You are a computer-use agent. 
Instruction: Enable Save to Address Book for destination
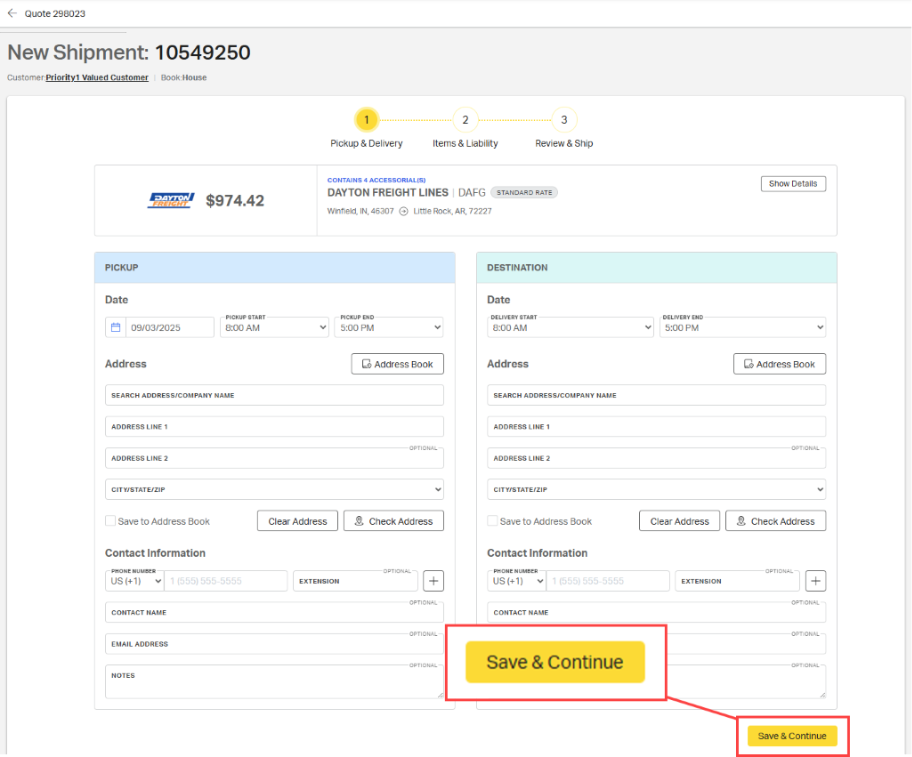492,521
